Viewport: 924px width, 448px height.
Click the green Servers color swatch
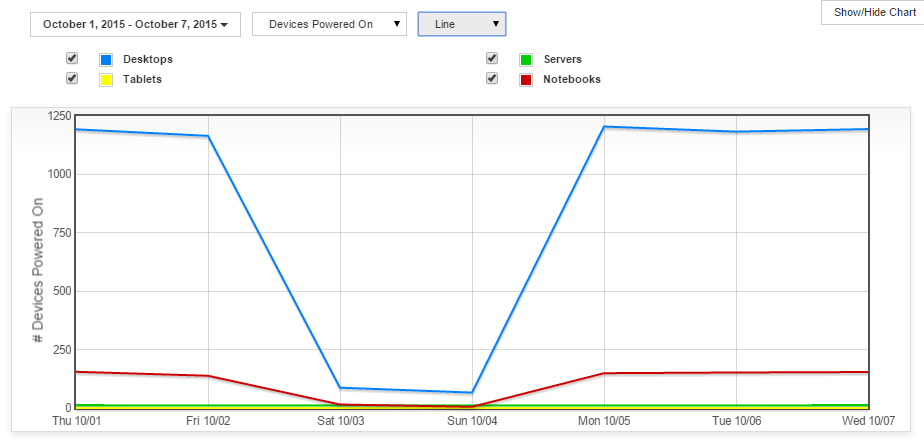coord(525,60)
